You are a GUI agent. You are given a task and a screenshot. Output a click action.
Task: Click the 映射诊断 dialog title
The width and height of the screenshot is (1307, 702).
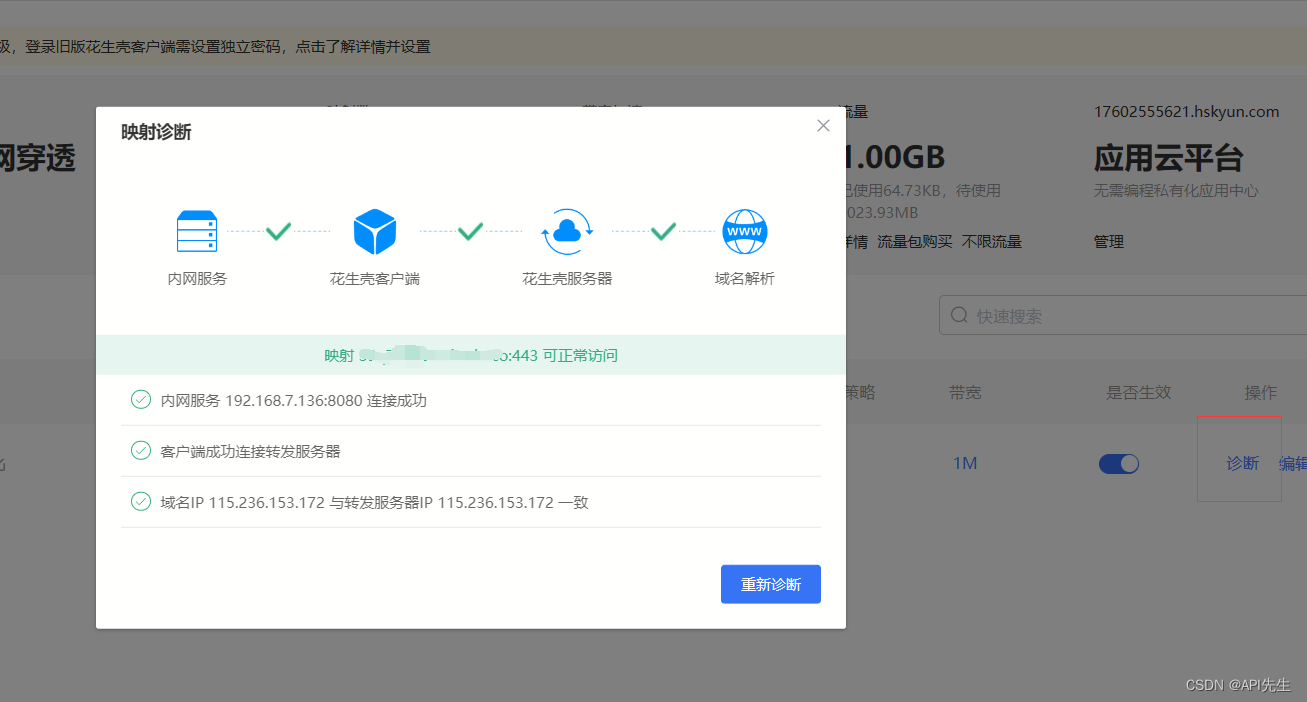pos(156,132)
